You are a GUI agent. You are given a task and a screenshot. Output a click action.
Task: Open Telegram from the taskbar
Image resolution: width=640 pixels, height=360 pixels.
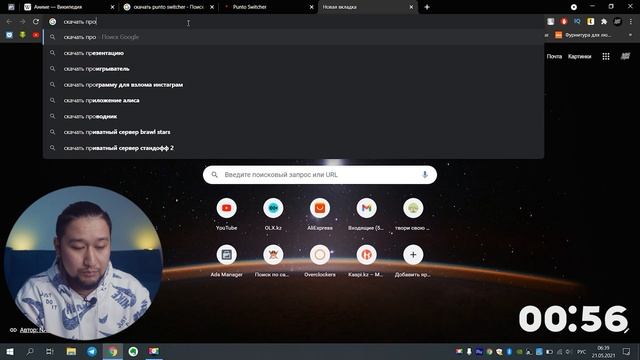coord(92,351)
